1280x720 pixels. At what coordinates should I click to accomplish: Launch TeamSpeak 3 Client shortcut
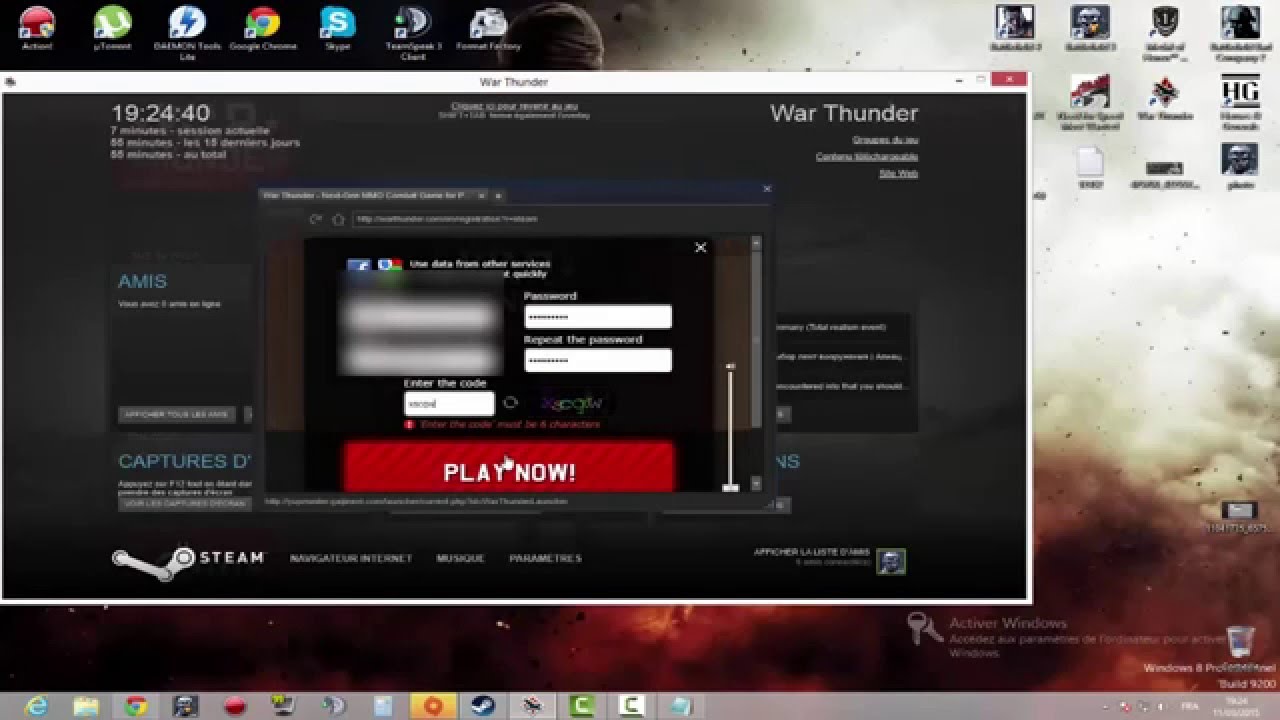pyautogui.click(x=413, y=33)
